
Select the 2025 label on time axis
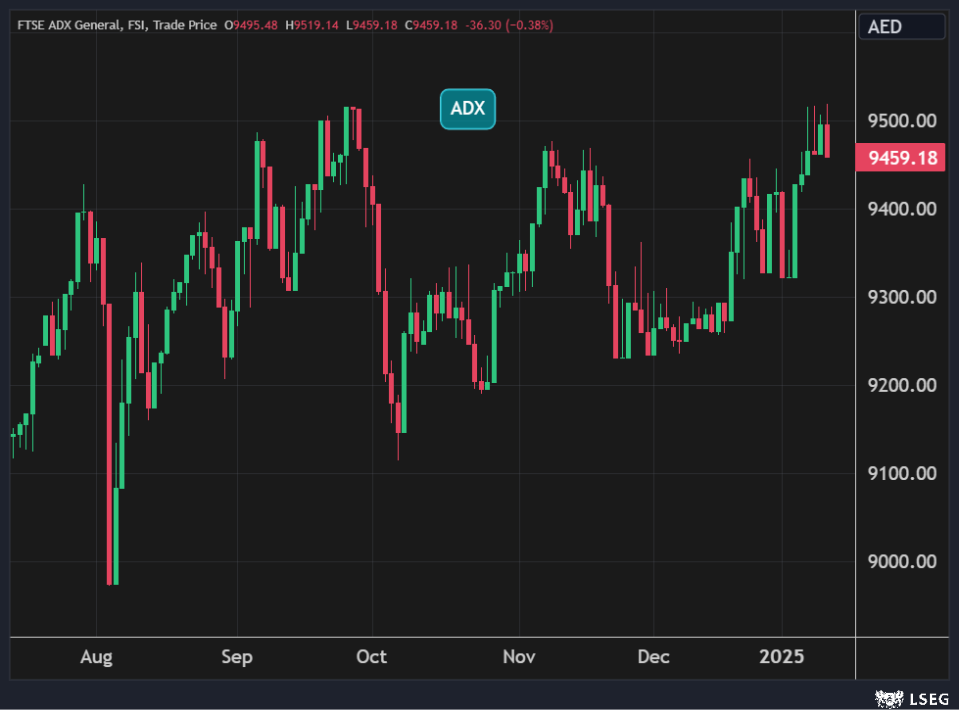782,657
